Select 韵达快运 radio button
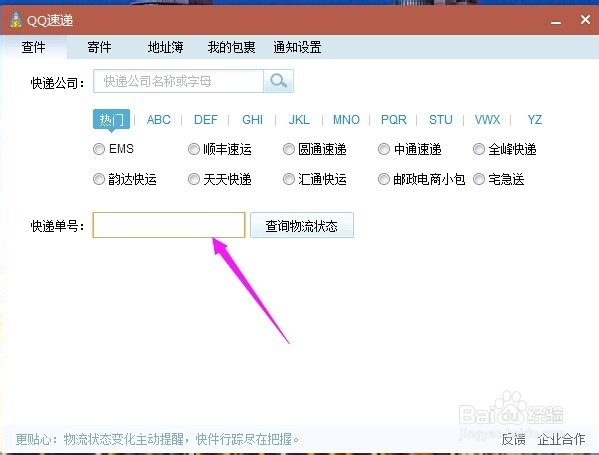 99,179
